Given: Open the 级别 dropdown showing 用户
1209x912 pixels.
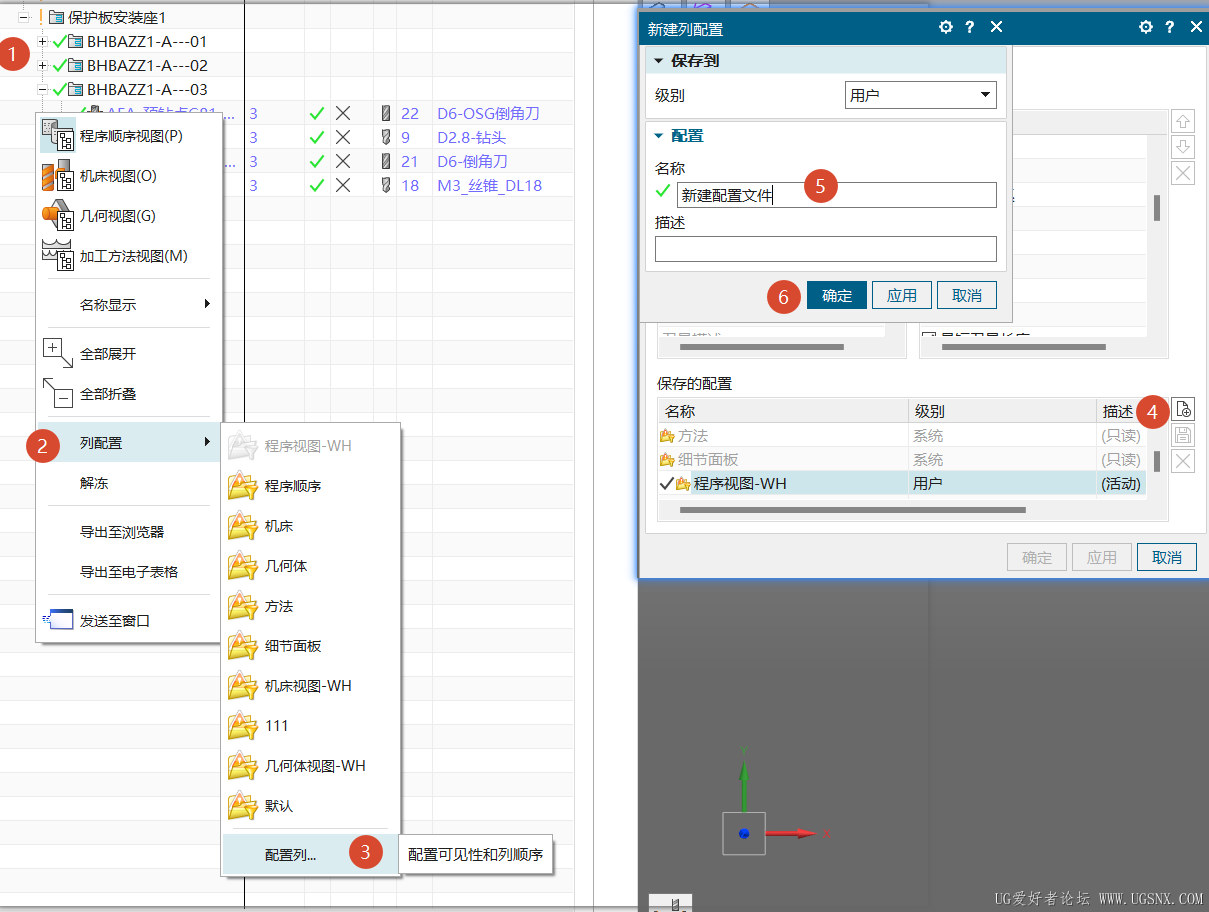Looking at the screenshot, I should [921, 96].
